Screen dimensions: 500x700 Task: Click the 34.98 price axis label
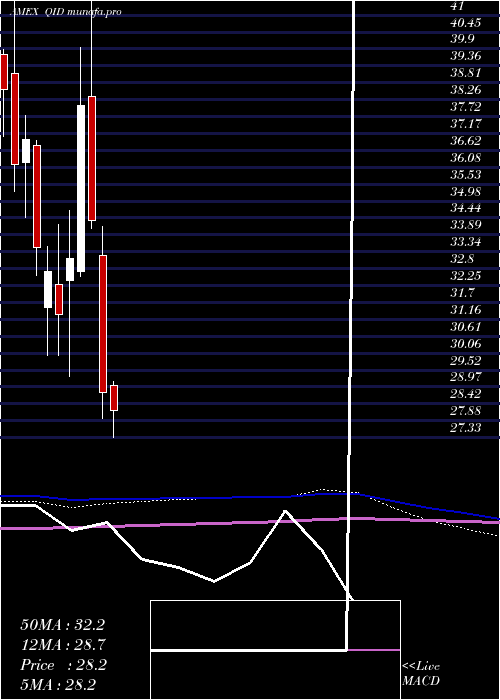[466, 192]
